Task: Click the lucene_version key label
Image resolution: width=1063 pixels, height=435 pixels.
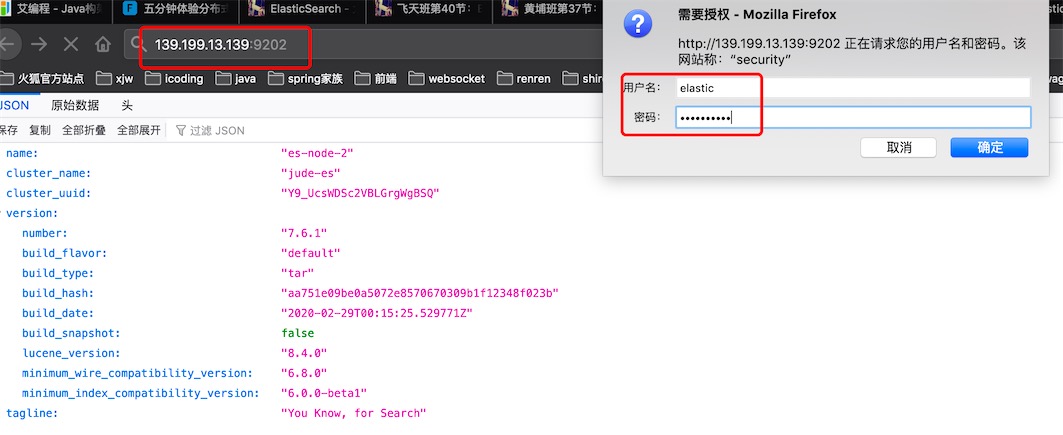Action: pyautogui.click(x=71, y=353)
